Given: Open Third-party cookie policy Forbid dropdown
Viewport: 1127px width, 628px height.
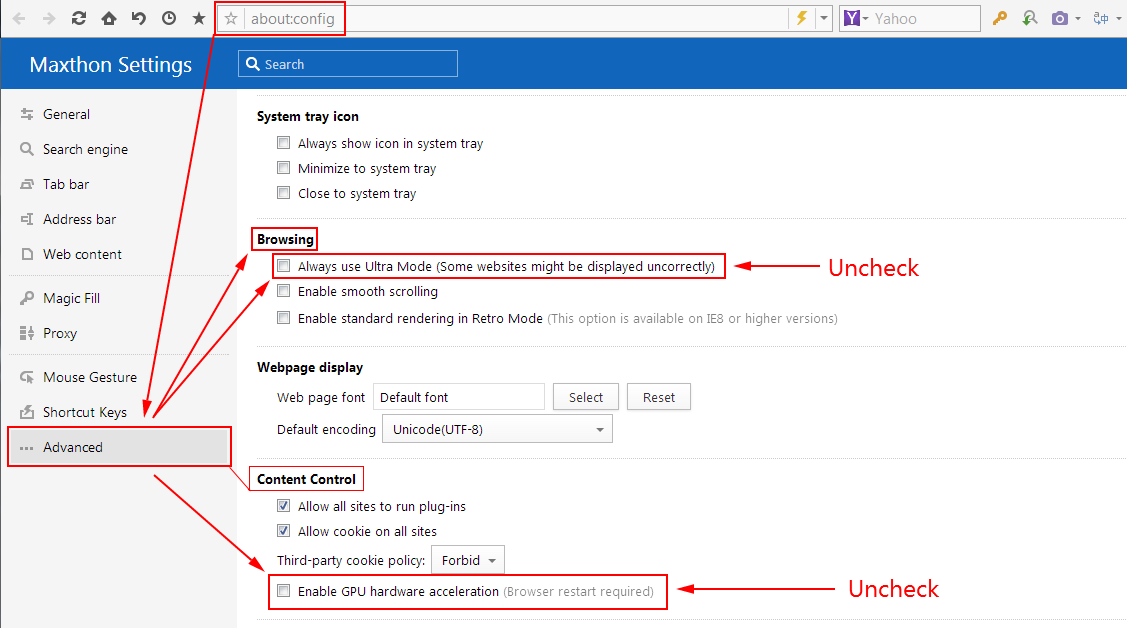Looking at the screenshot, I should (468, 560).
